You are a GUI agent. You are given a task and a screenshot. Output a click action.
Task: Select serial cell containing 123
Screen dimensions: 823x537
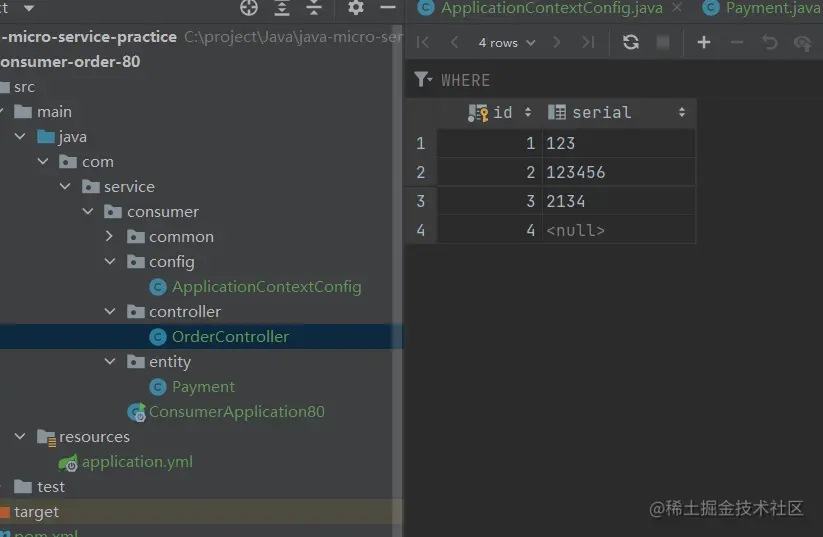pyautogui.click(x=619, y=143)
